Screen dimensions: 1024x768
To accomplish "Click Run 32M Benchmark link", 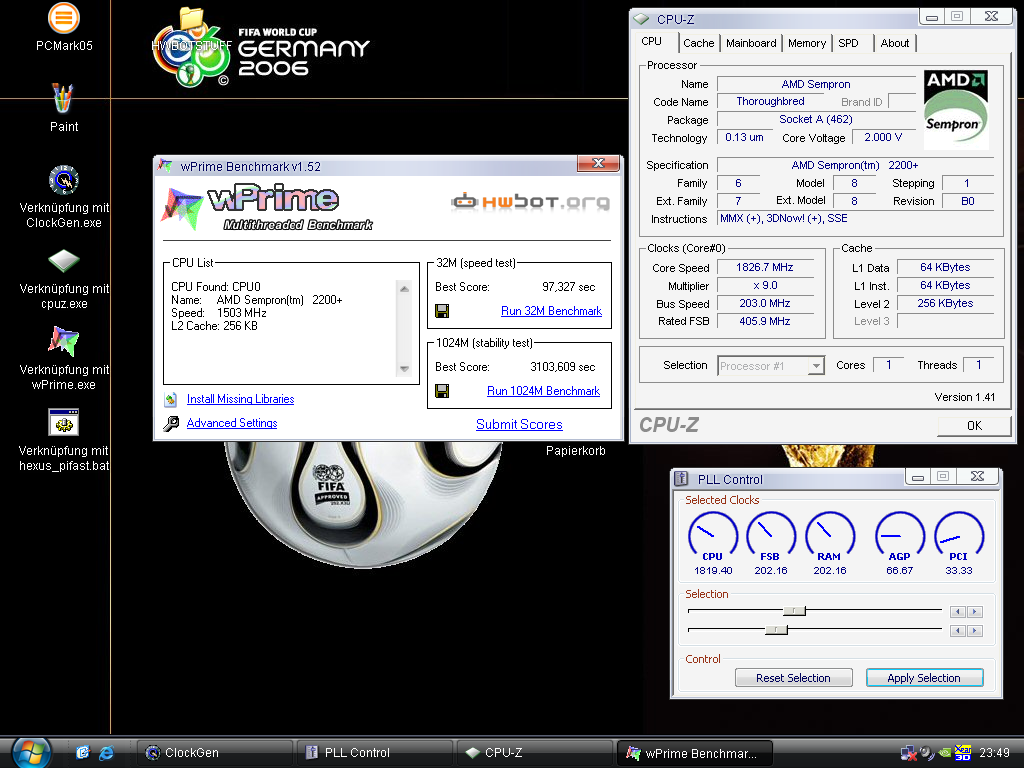I will coord(551,311).
